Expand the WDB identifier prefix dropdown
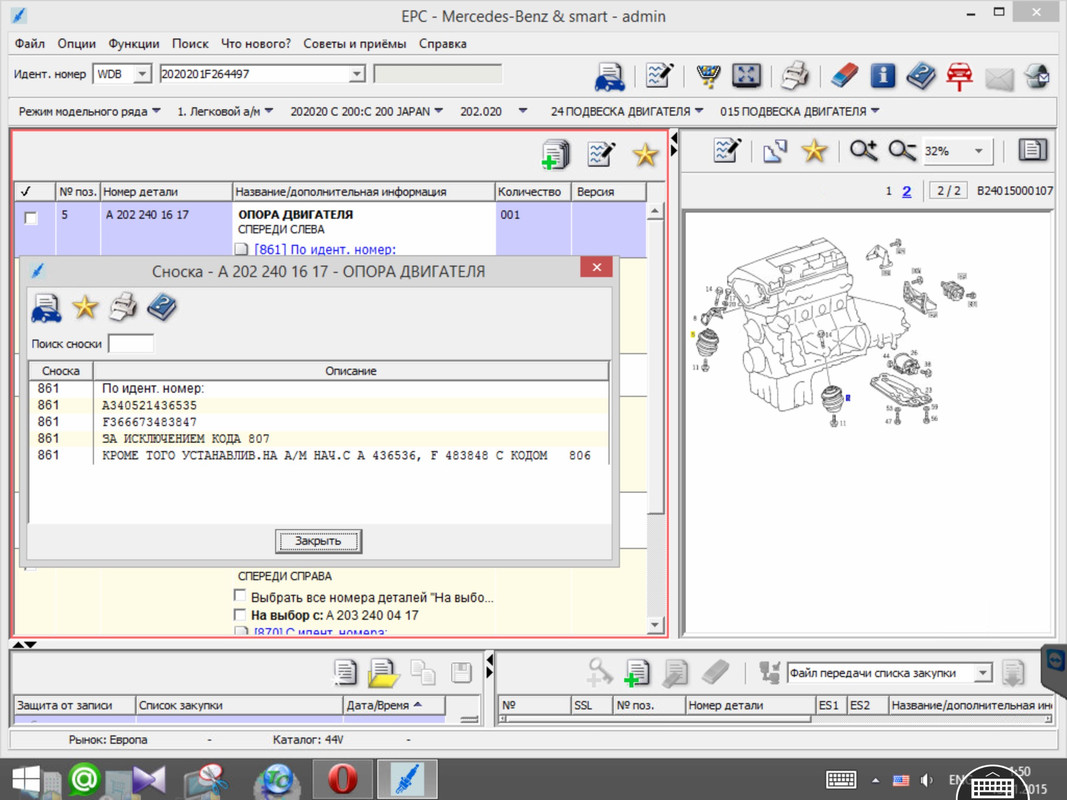This screenshot has width=1067, height=800. click(141, 74)
